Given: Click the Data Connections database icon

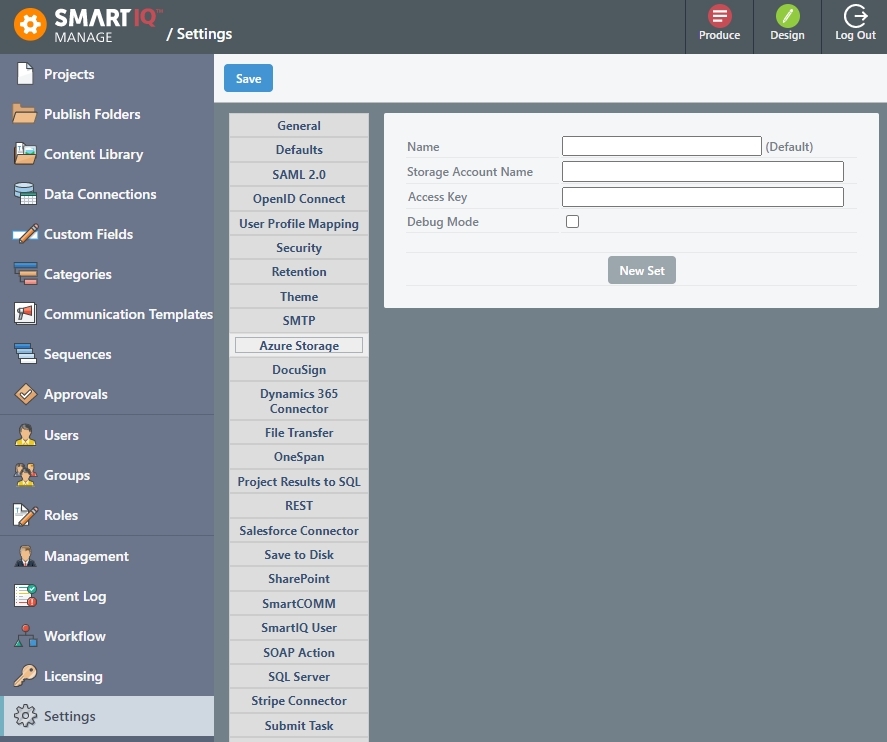Looking at the screenshot, I should 25,193.
